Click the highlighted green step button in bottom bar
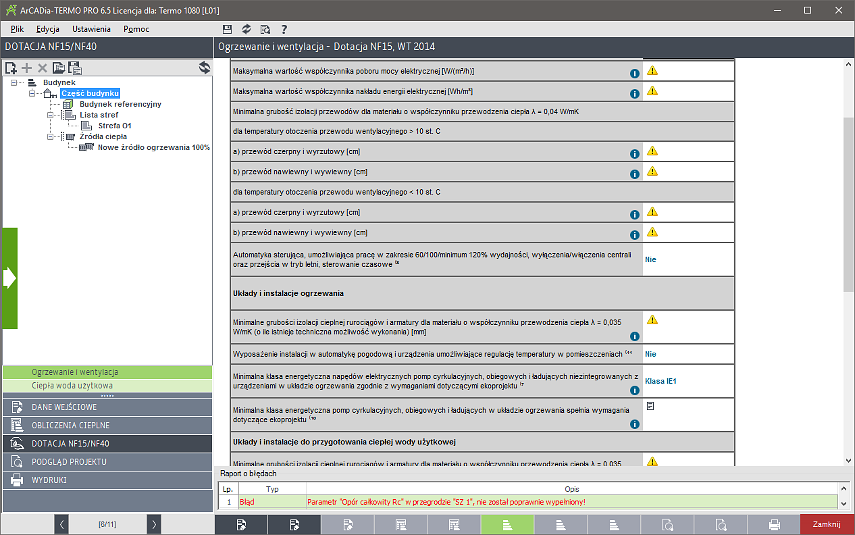This screenshot has height=535, width=855. coord(507,525)
